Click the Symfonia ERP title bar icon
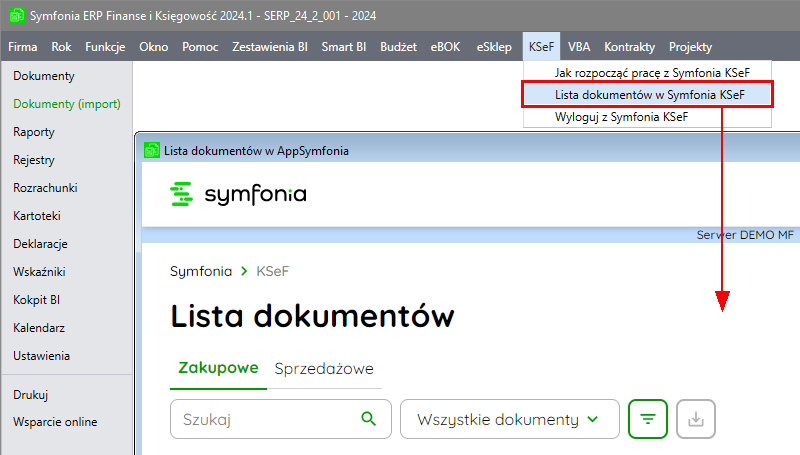This screenshot has height=455, width=800. coord(15,16)
